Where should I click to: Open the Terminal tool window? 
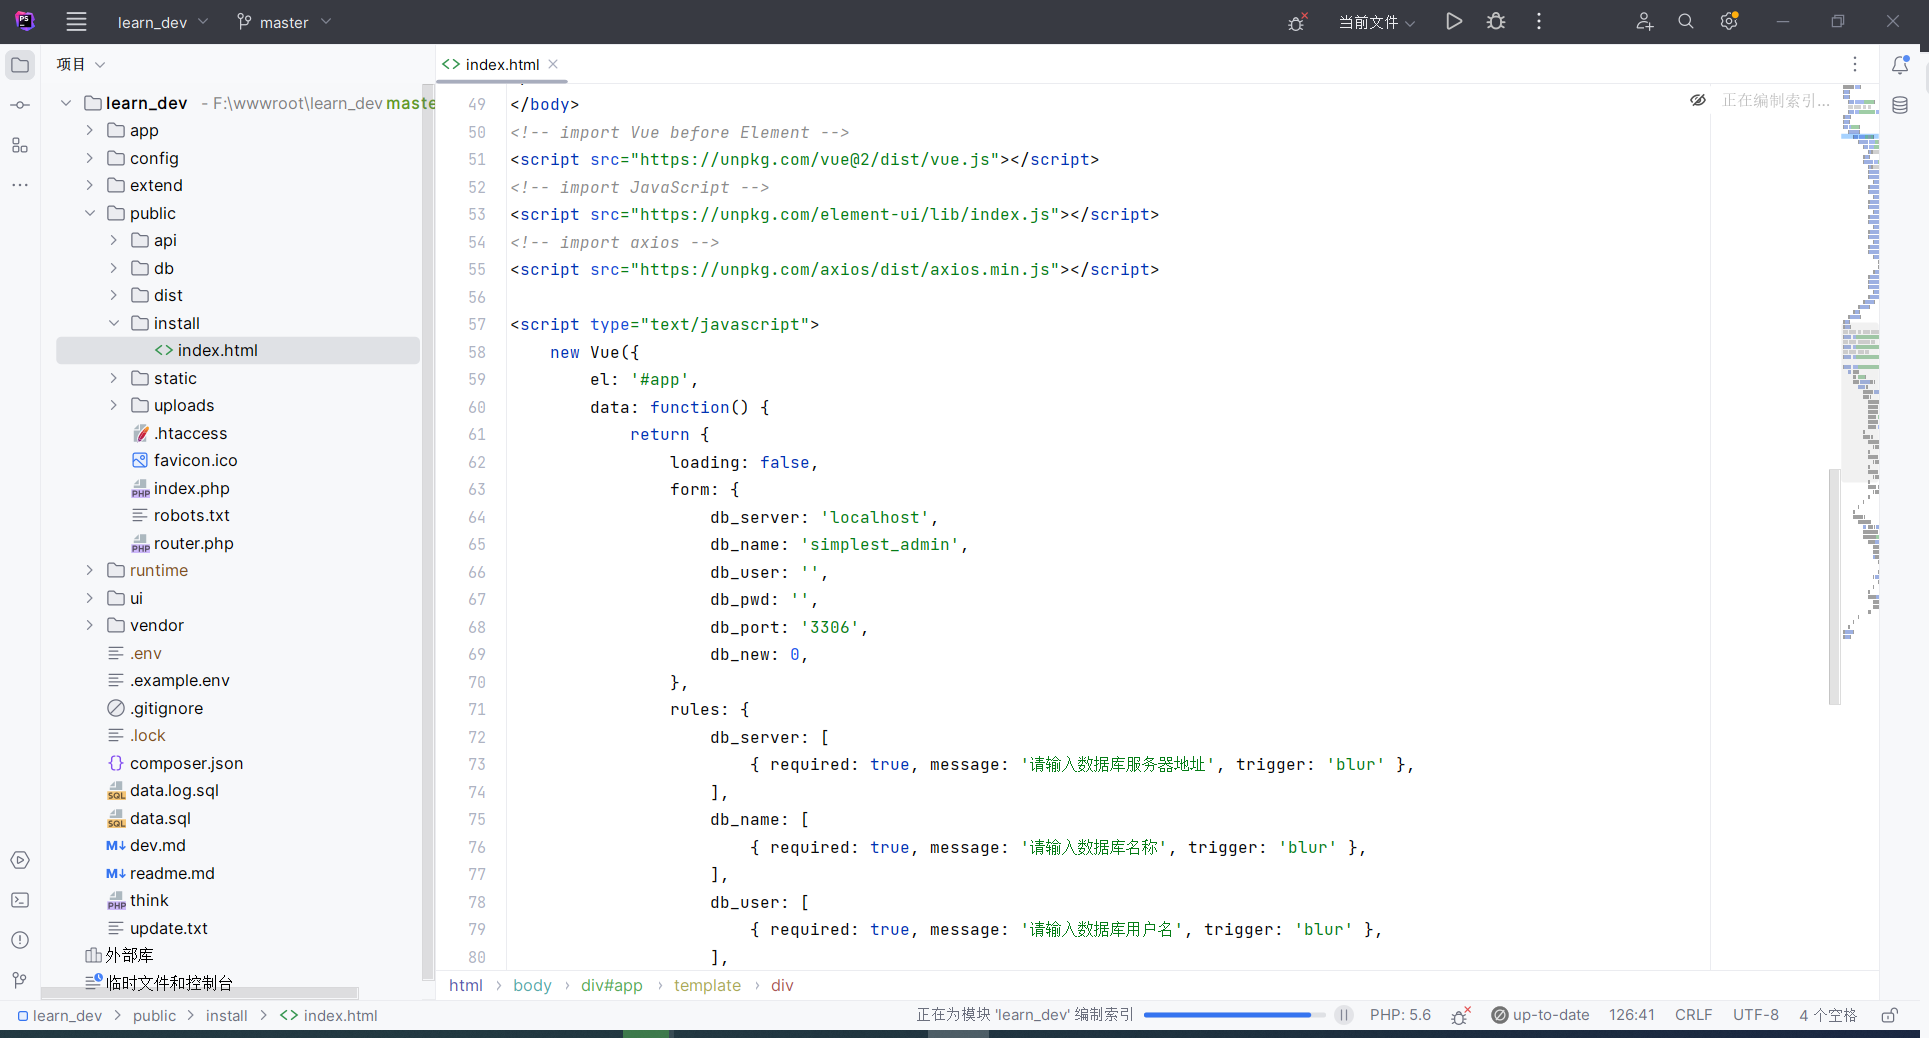pyautogui.click(x=20, y=900)
